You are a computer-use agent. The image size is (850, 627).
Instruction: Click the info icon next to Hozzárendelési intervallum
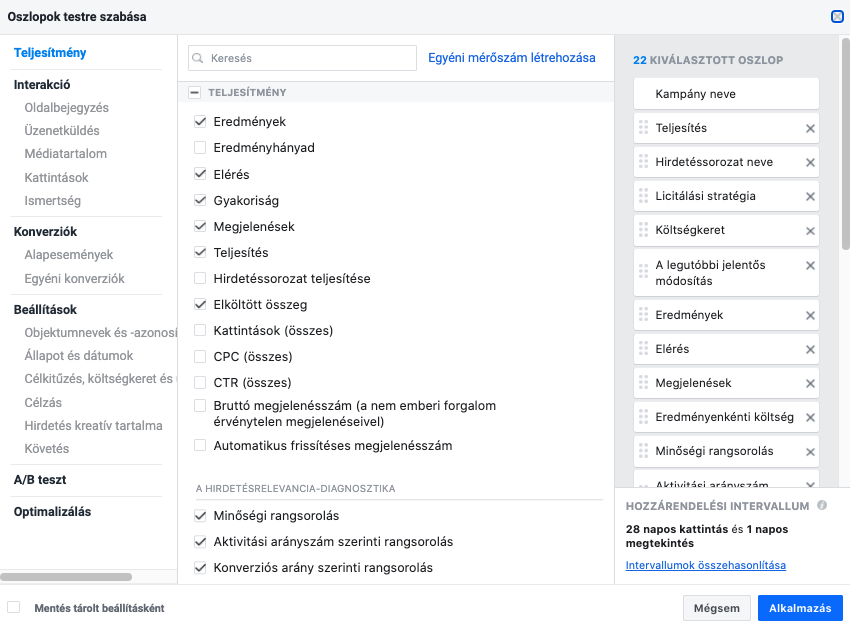tap(822, 505)
